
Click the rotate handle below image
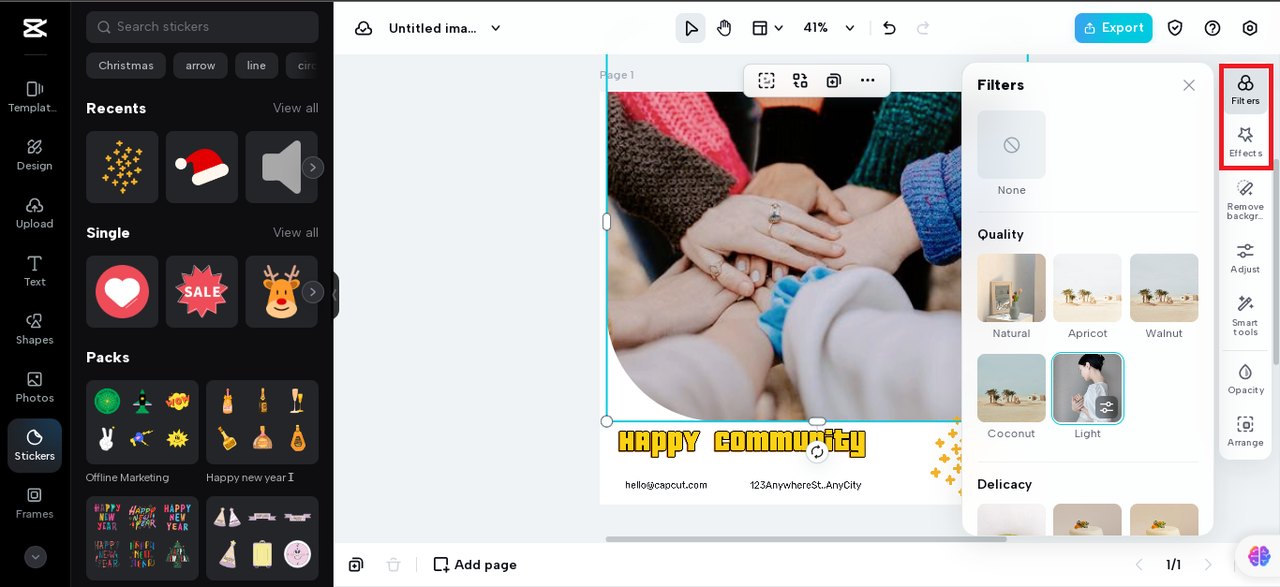[817, 452]
